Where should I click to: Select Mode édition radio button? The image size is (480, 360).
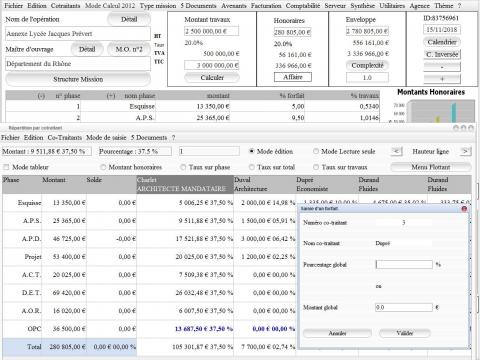point(252,151)
